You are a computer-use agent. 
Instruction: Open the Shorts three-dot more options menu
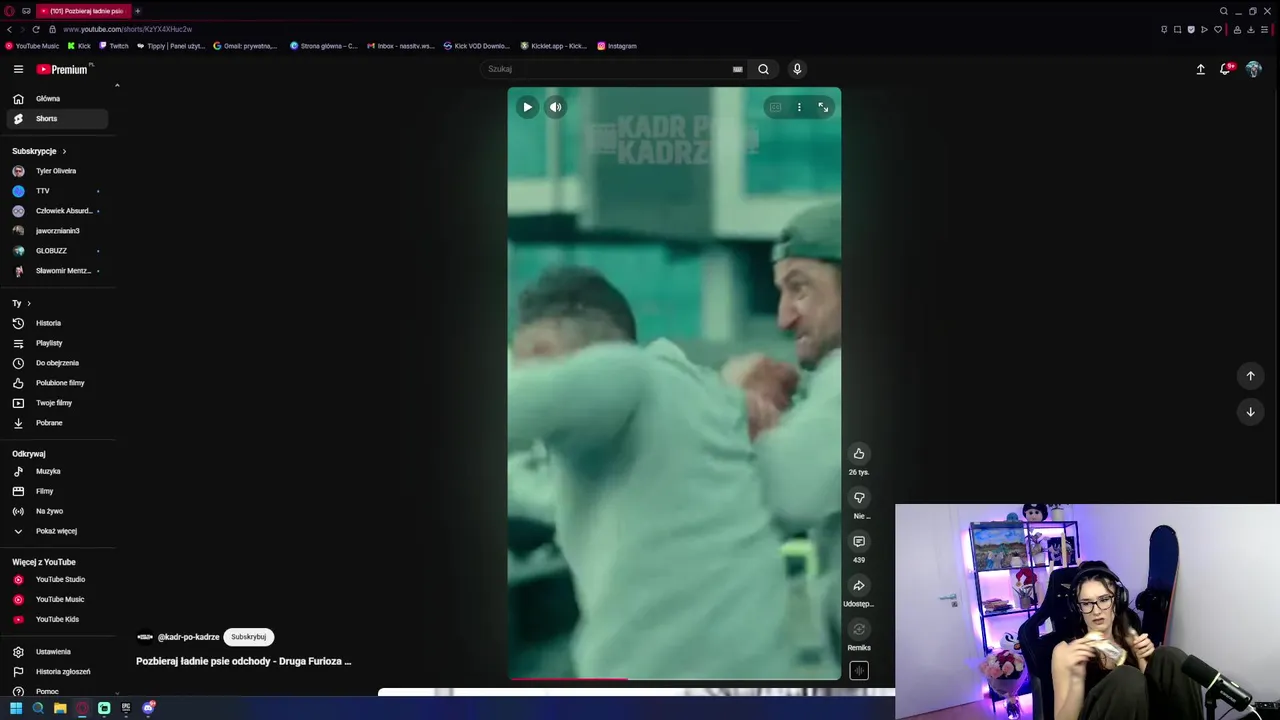pyautogui.click(x=799, y=107)
